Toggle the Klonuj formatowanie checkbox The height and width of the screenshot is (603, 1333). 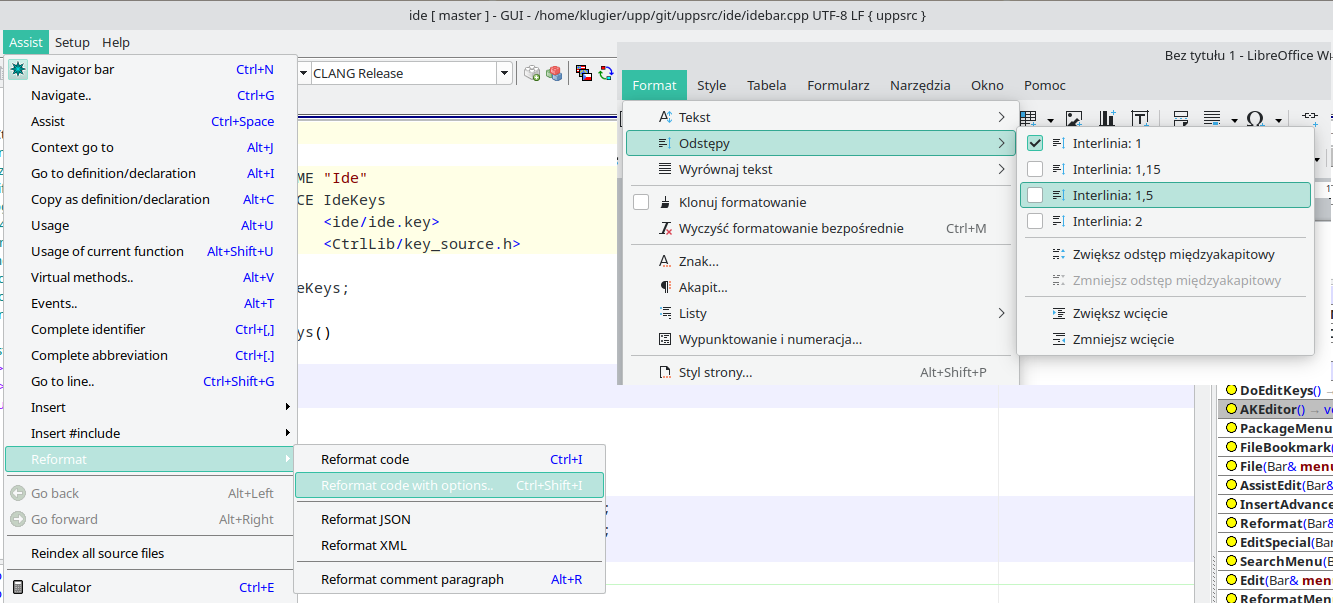(641, 202)
